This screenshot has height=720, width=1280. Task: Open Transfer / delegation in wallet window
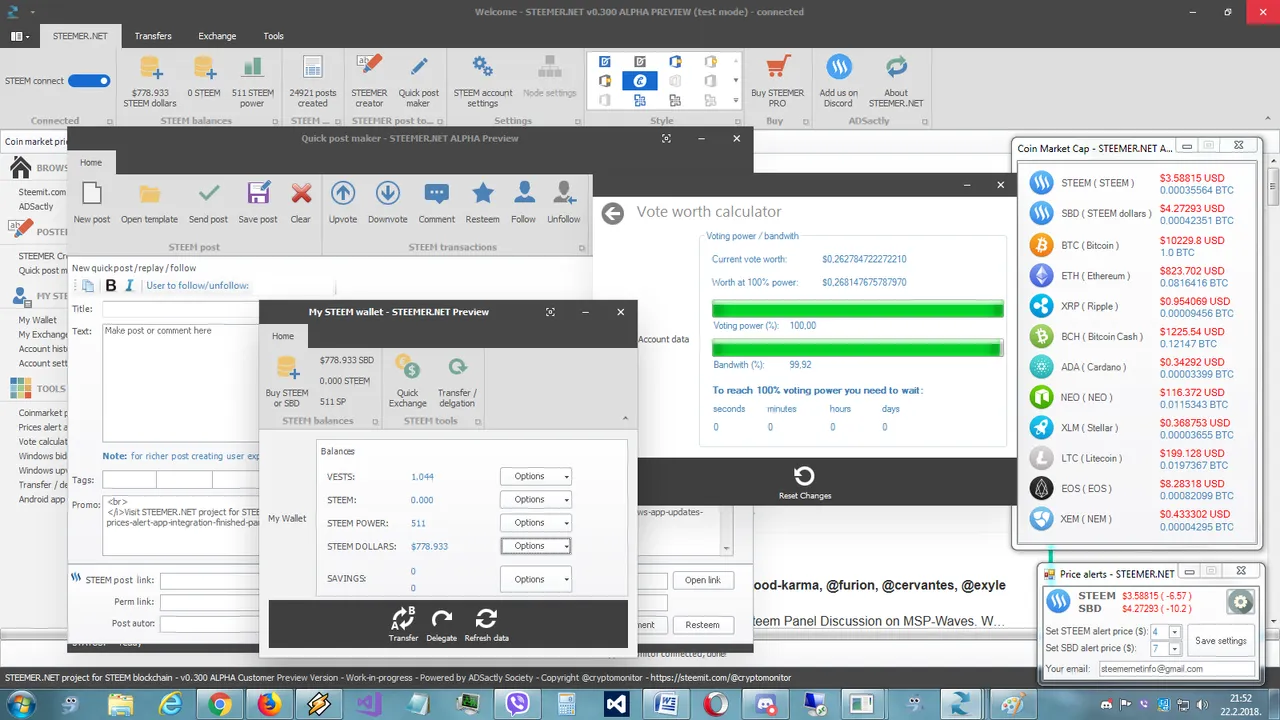[457, 381]
